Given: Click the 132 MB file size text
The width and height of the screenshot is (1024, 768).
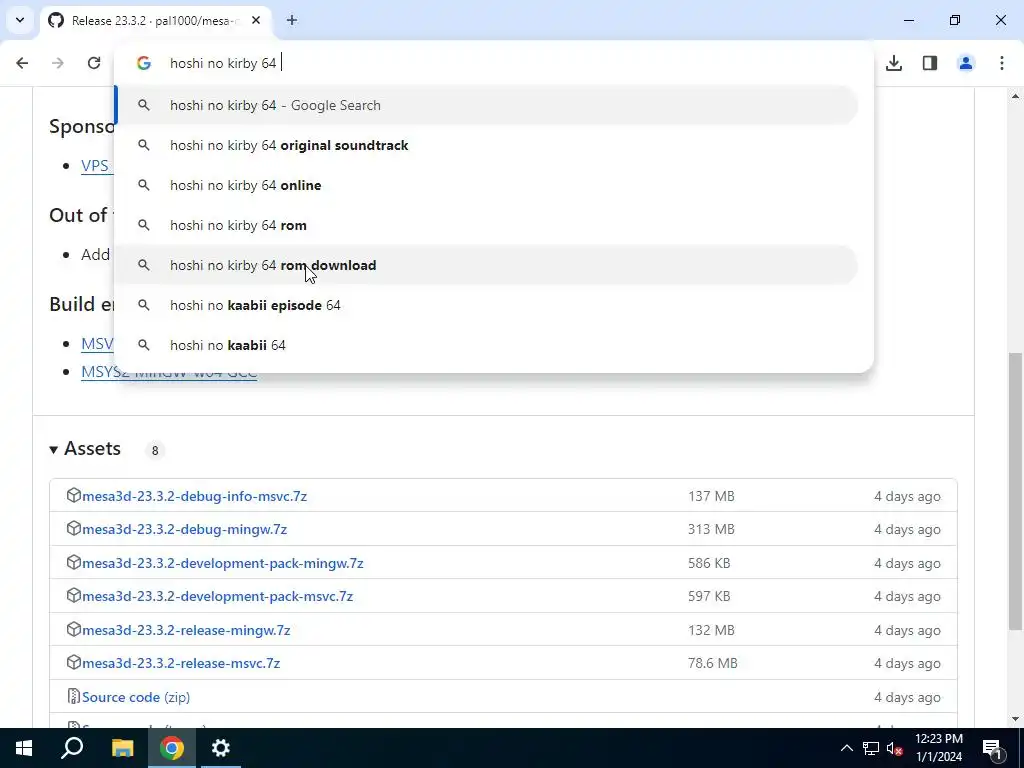Looking at the screenshot, I should [x=711, y=630].
